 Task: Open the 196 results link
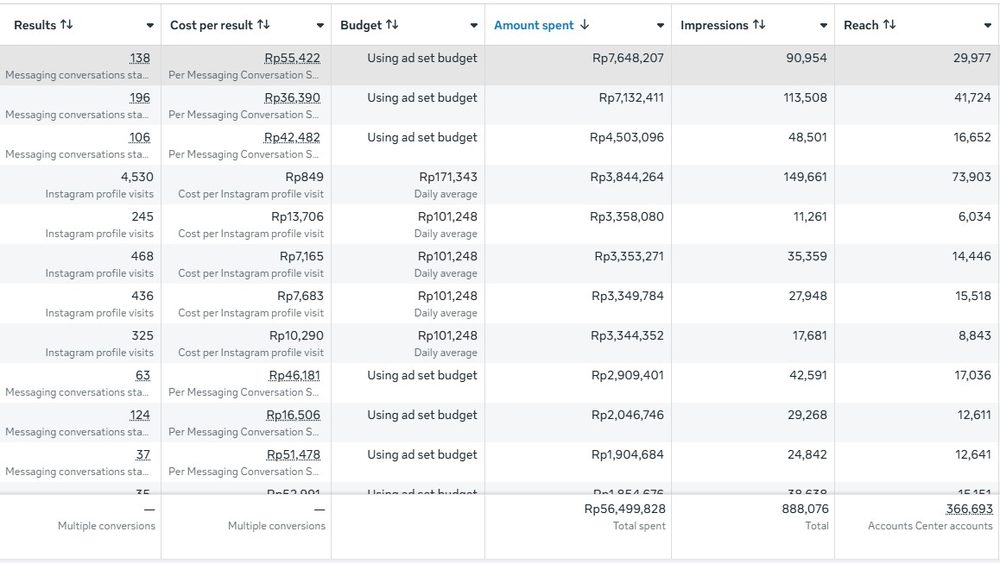pos(140,98)
